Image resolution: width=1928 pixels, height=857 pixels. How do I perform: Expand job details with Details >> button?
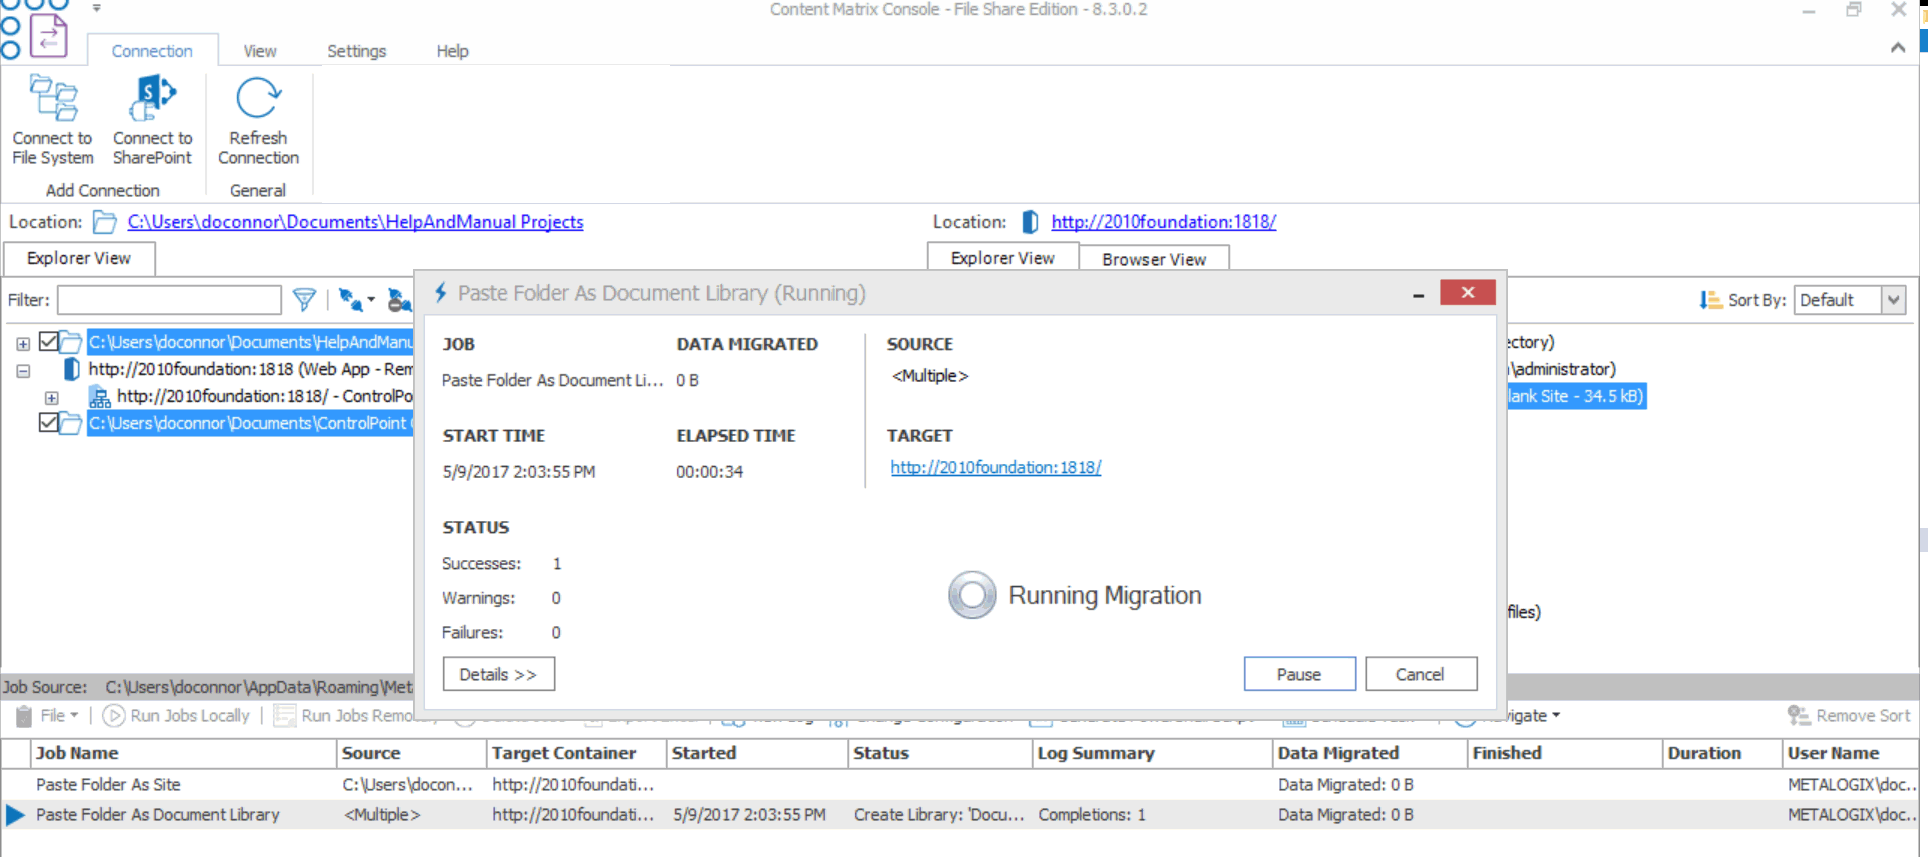(498, 674)
